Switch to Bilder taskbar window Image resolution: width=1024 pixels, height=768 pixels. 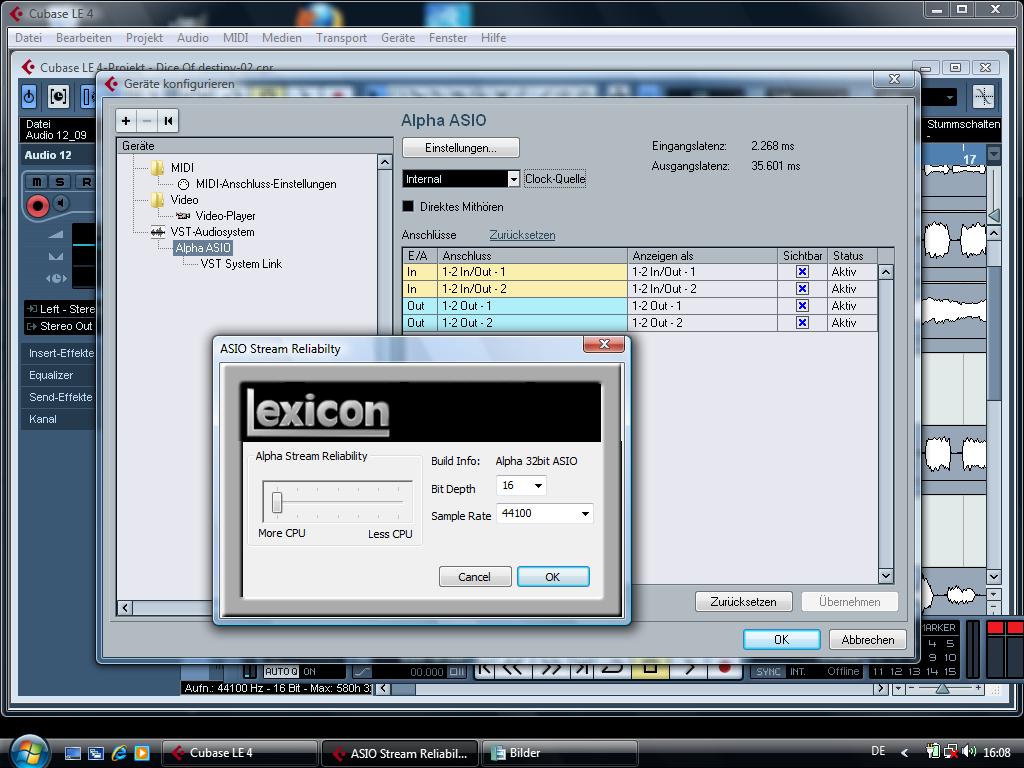pyautogui.click(x=558, y=753)
